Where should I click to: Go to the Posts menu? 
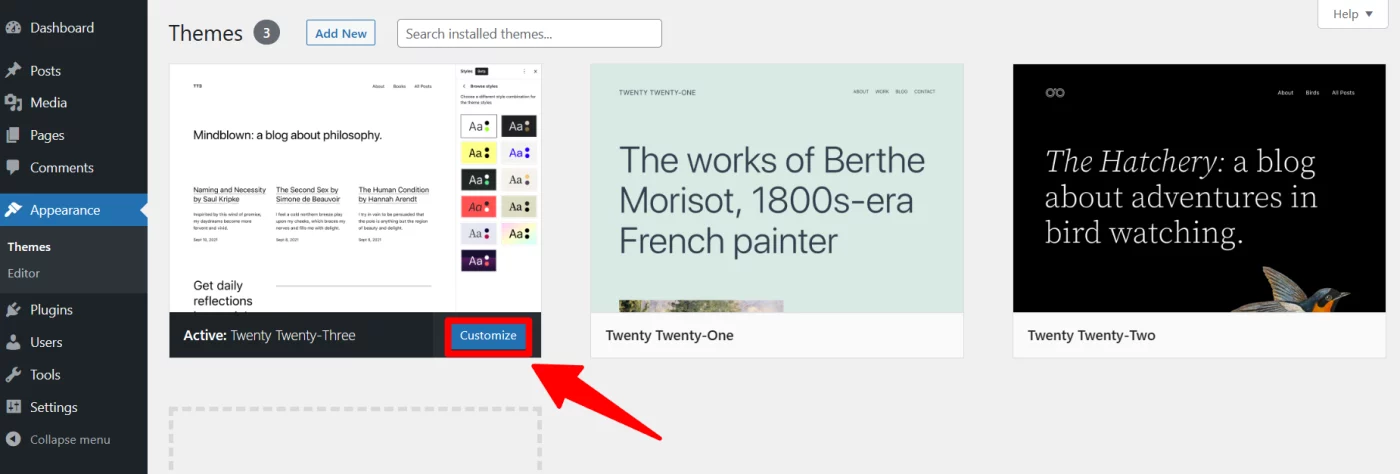pyautogui.click(x=45, y=71)
